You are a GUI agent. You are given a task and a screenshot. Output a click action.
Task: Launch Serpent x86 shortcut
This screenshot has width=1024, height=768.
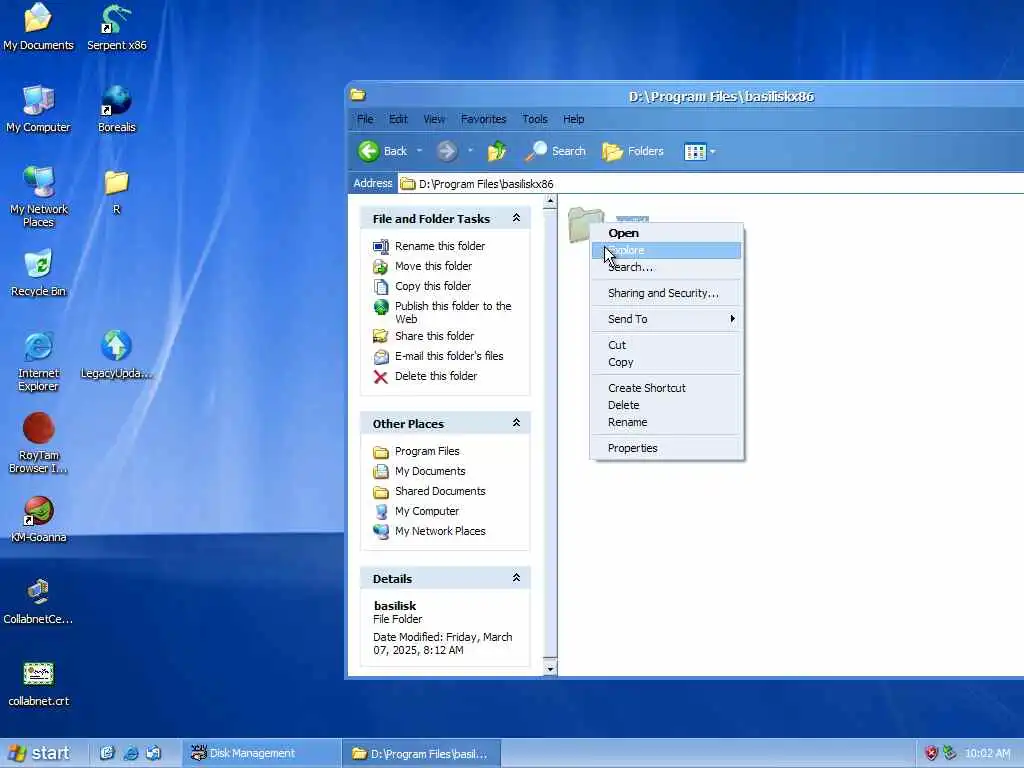[116, 27]
